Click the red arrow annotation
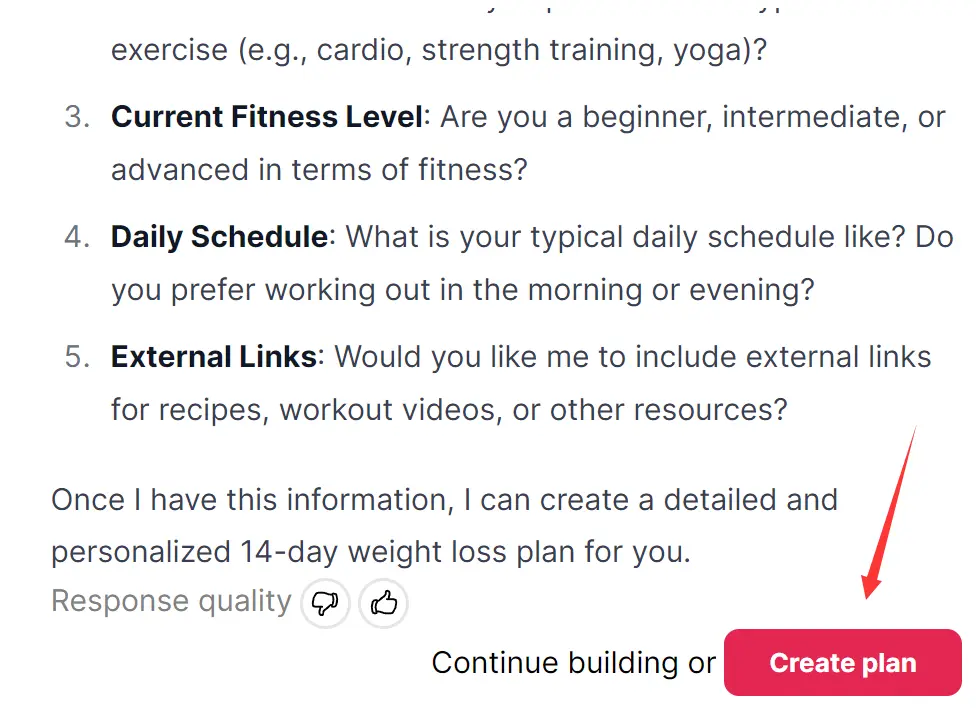 tap(889, 510)
